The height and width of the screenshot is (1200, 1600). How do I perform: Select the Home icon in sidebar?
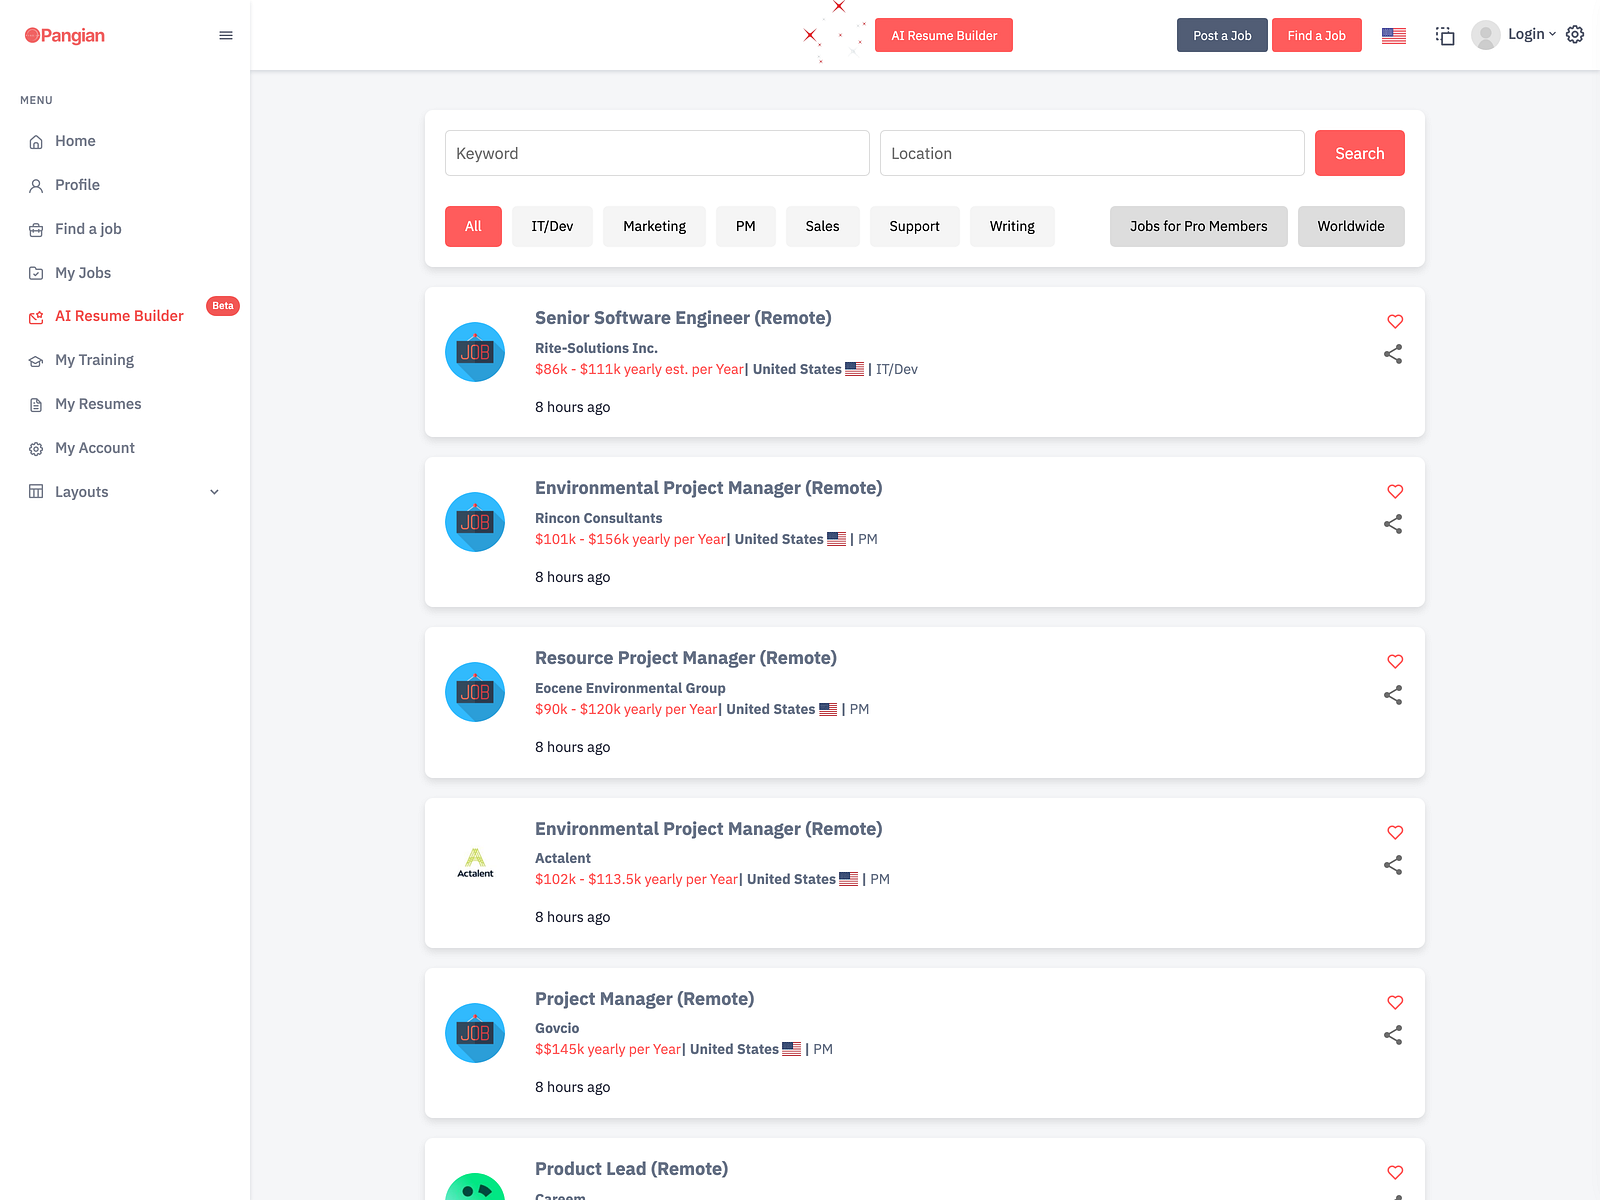coord(35,141)
